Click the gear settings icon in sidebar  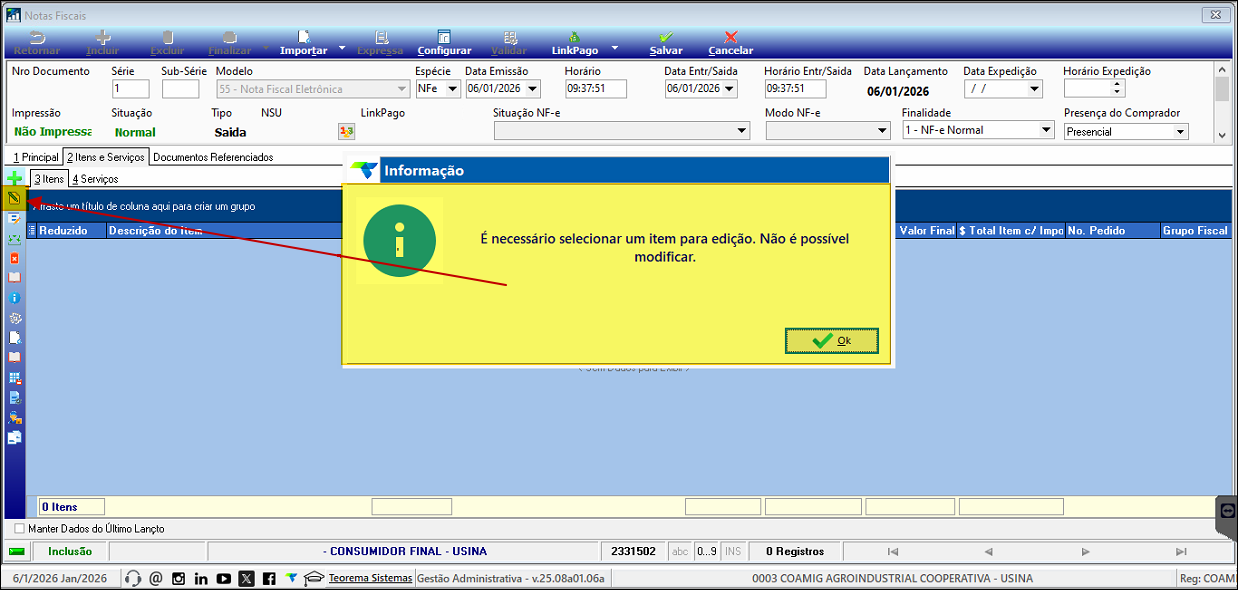14,318
